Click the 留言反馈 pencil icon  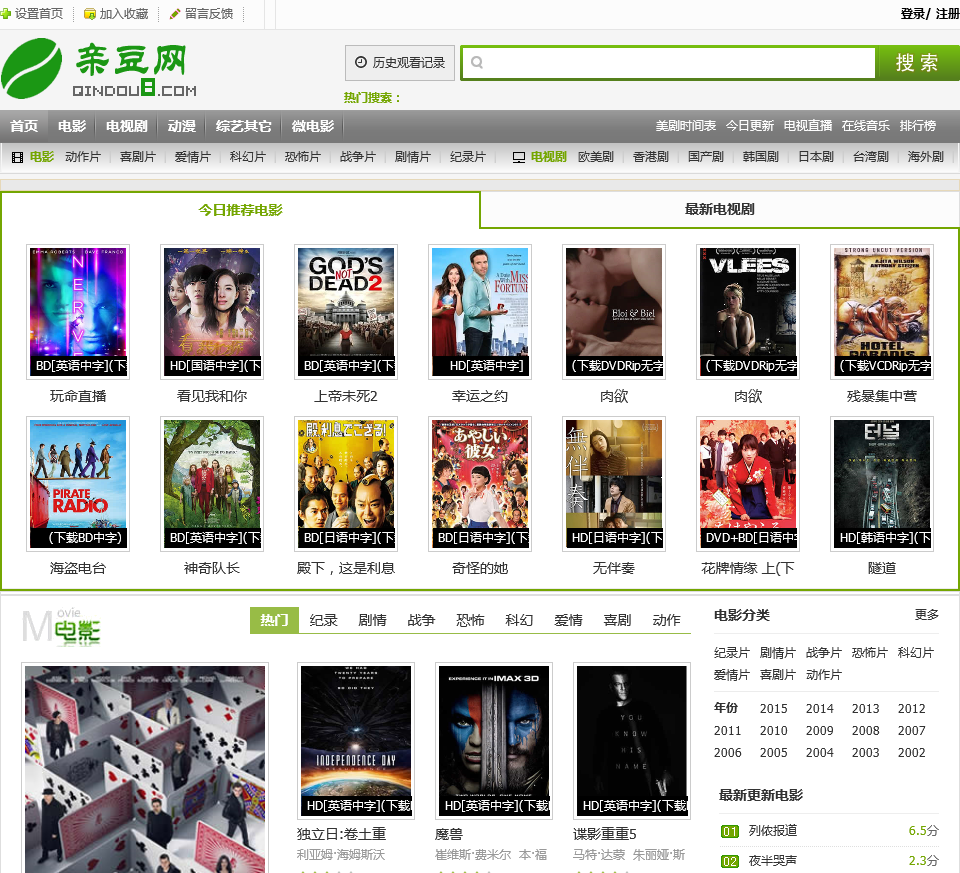click(x=174, y=13)
